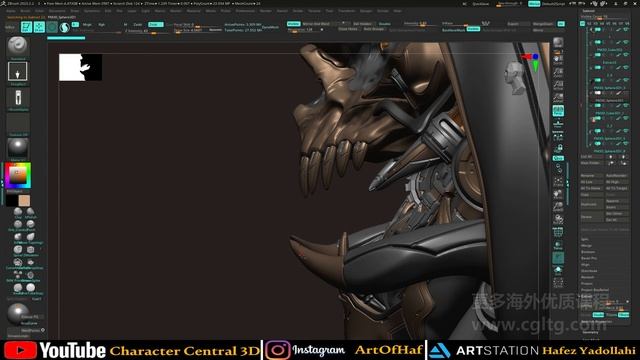640x360 pixels.
Task: Click the Del Hidden button
Action: click(362, 24)
